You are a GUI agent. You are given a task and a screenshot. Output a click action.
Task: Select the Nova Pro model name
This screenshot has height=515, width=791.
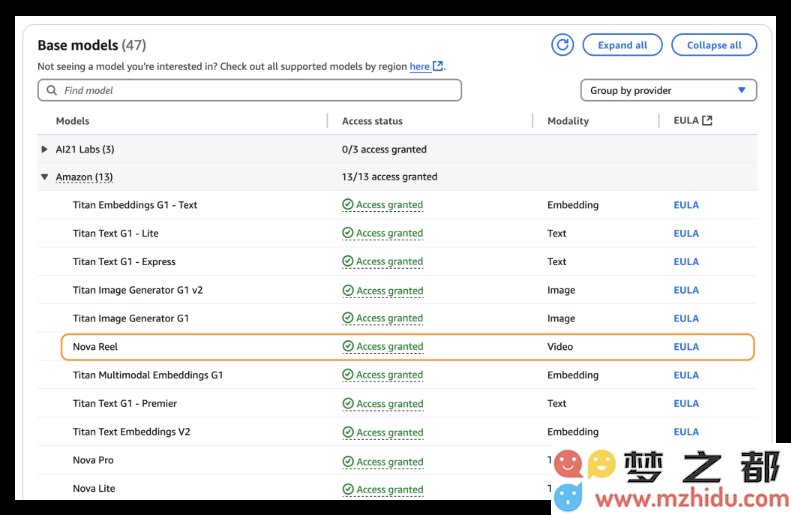coord(93,460)
